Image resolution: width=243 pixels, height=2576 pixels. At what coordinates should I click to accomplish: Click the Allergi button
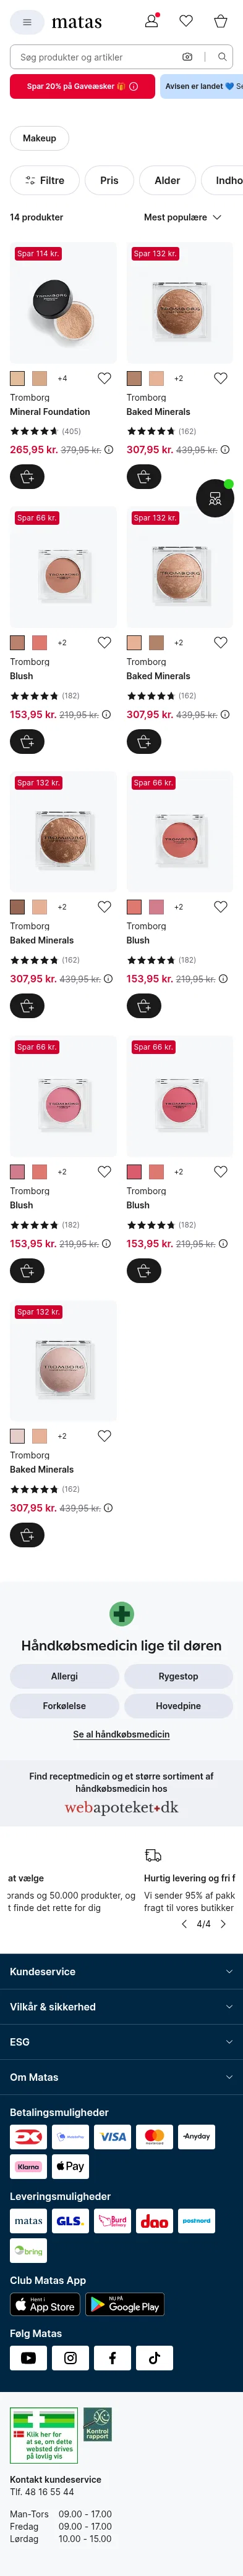64,1676
